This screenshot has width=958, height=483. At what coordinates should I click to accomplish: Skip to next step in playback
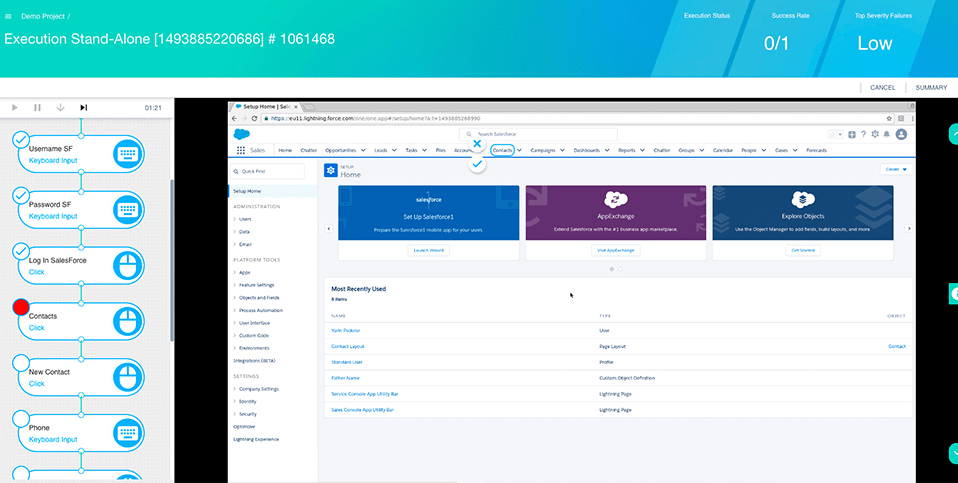(x=84, y=107)
